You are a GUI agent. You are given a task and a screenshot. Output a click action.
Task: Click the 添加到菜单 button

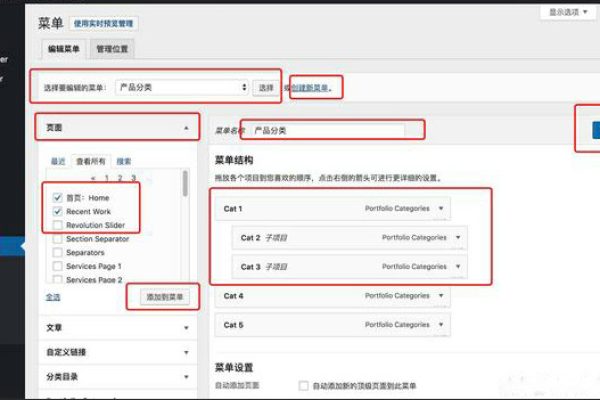(x=162, y=297)
